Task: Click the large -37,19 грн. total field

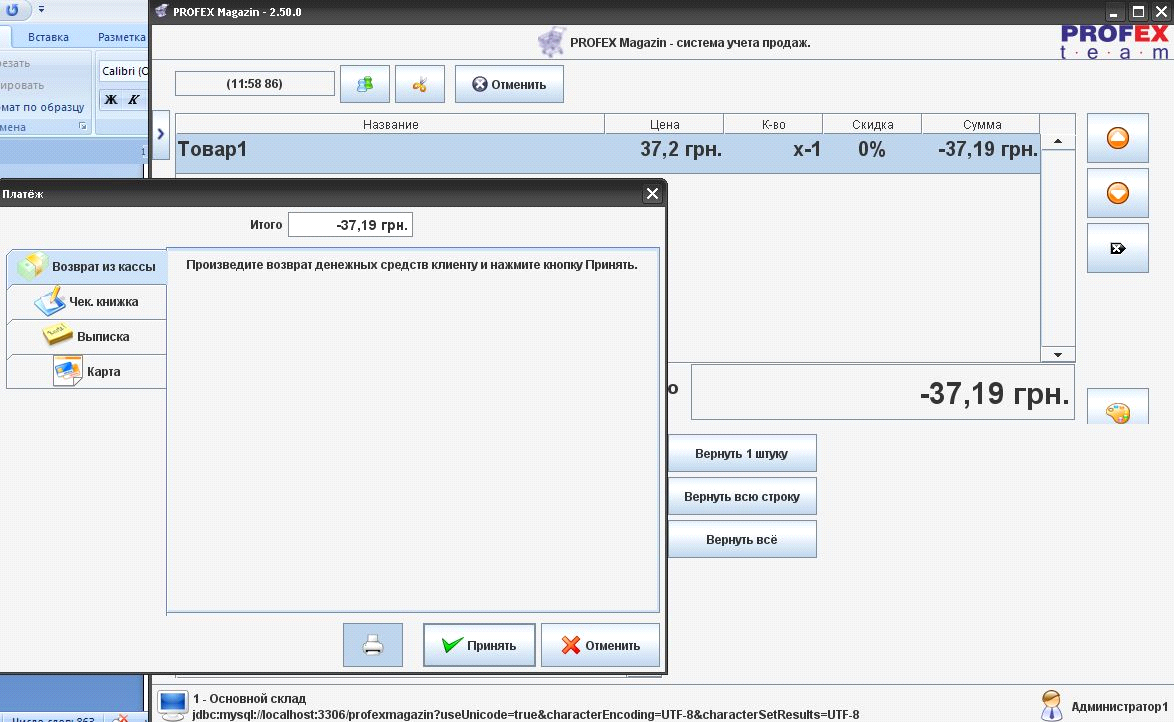Action: (x=883, y=392)
